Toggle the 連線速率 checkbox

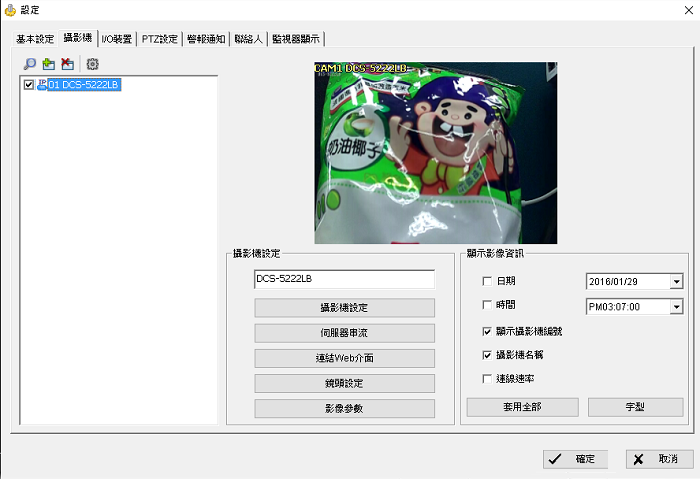tap(488, 379)
